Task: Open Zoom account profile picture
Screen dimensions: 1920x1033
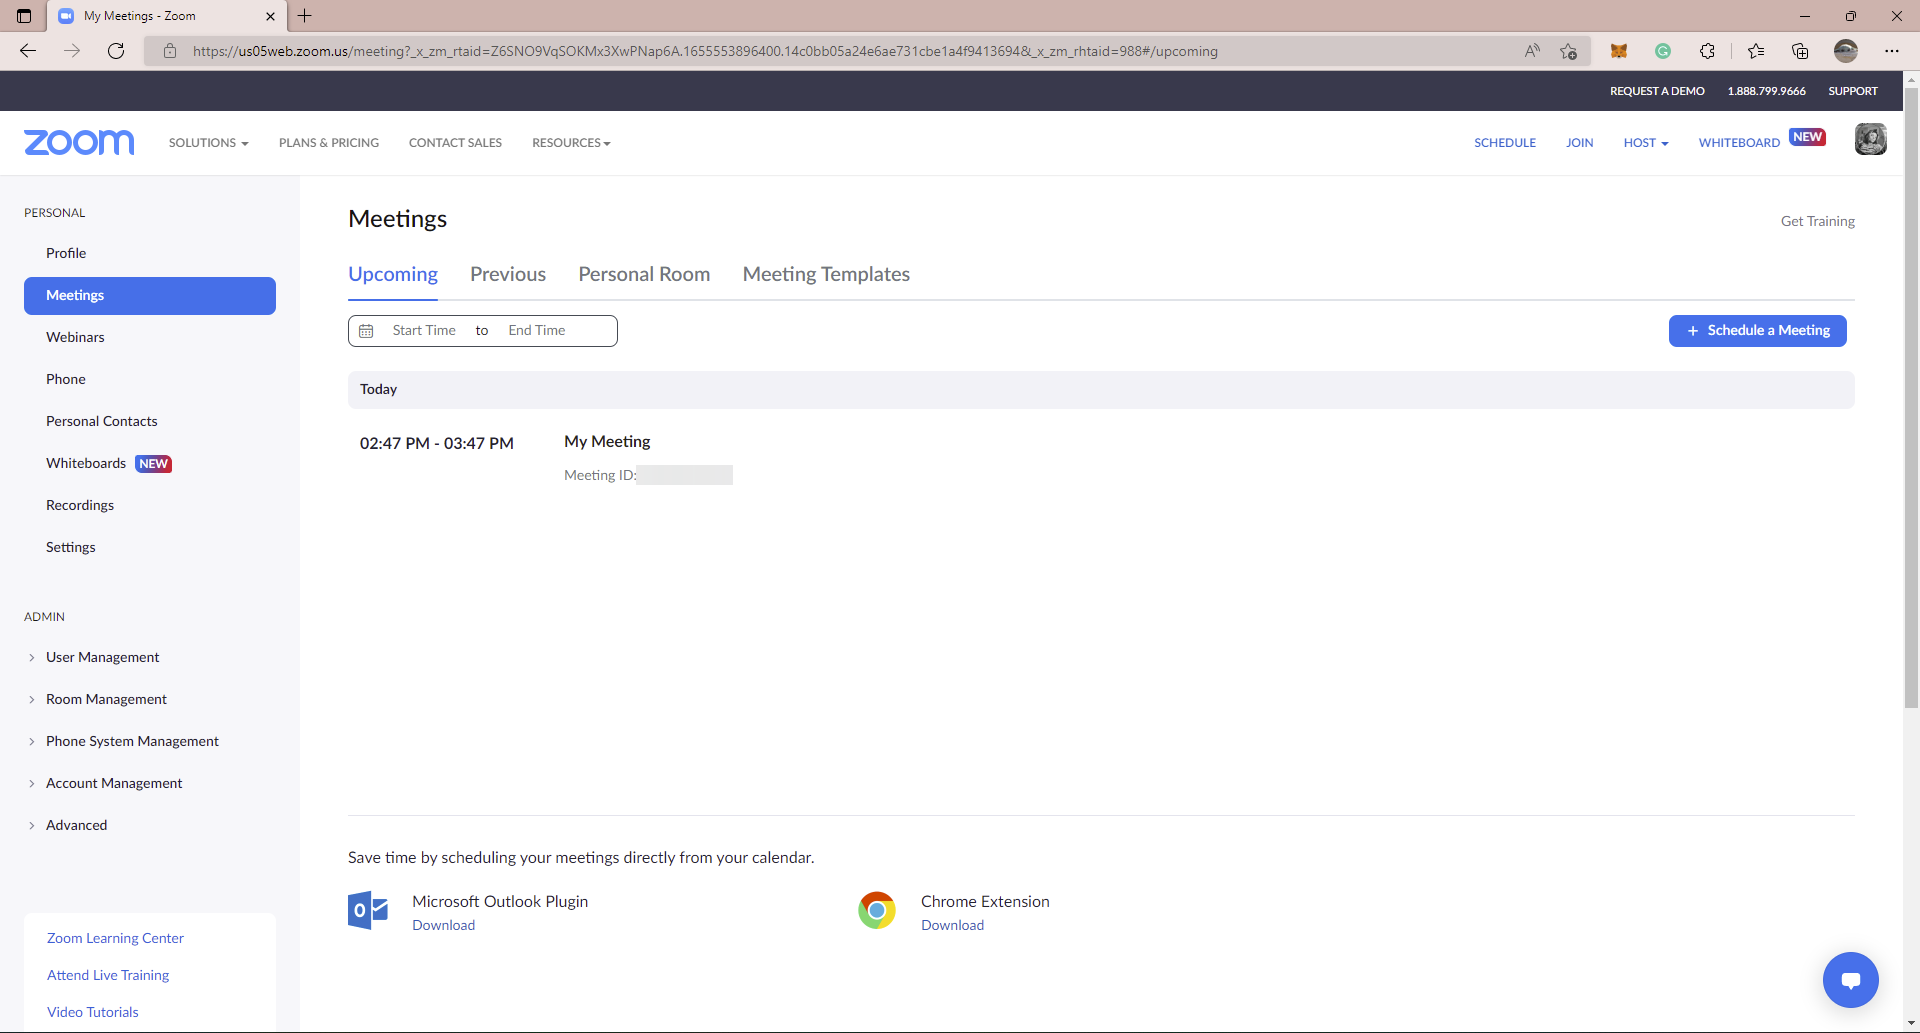Action: 1871,139
